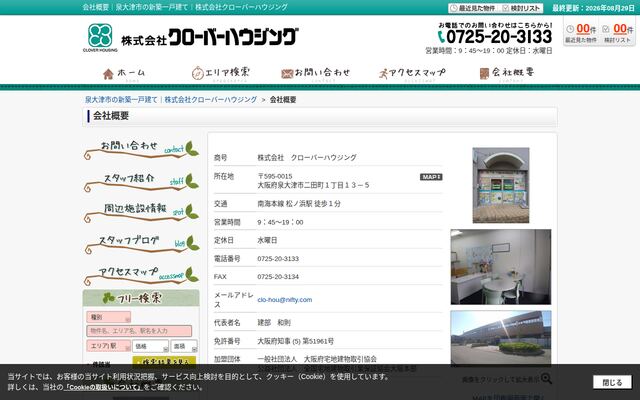Click the running figure icon beside アクセスマップ
The width and height of the screenshot is (640, 400).
383,74
